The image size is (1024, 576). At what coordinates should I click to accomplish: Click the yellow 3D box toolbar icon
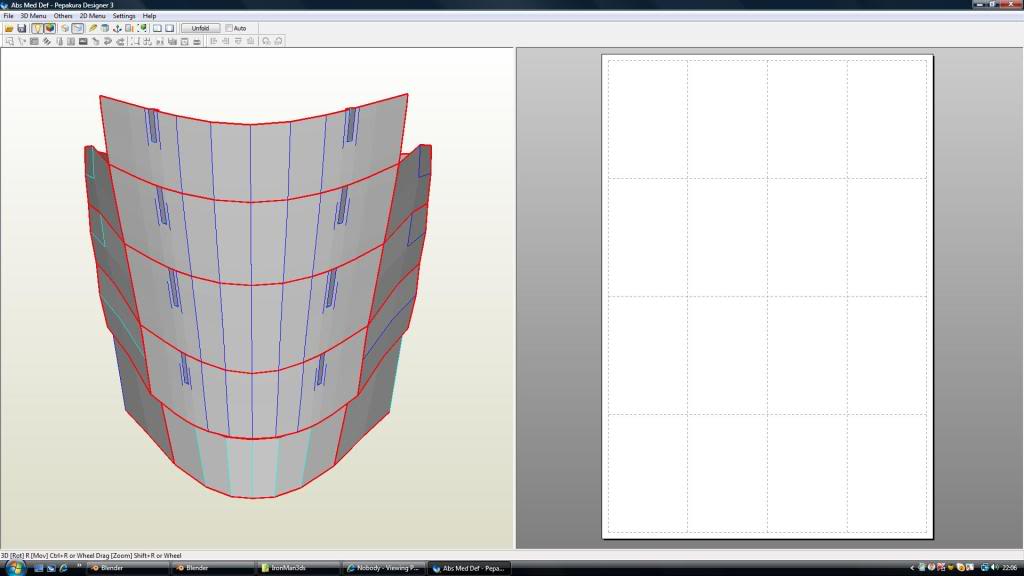click(65, 28)
